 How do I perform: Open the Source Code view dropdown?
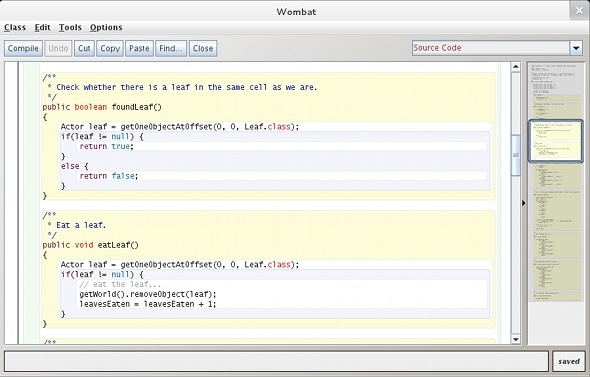pos(497,48)
